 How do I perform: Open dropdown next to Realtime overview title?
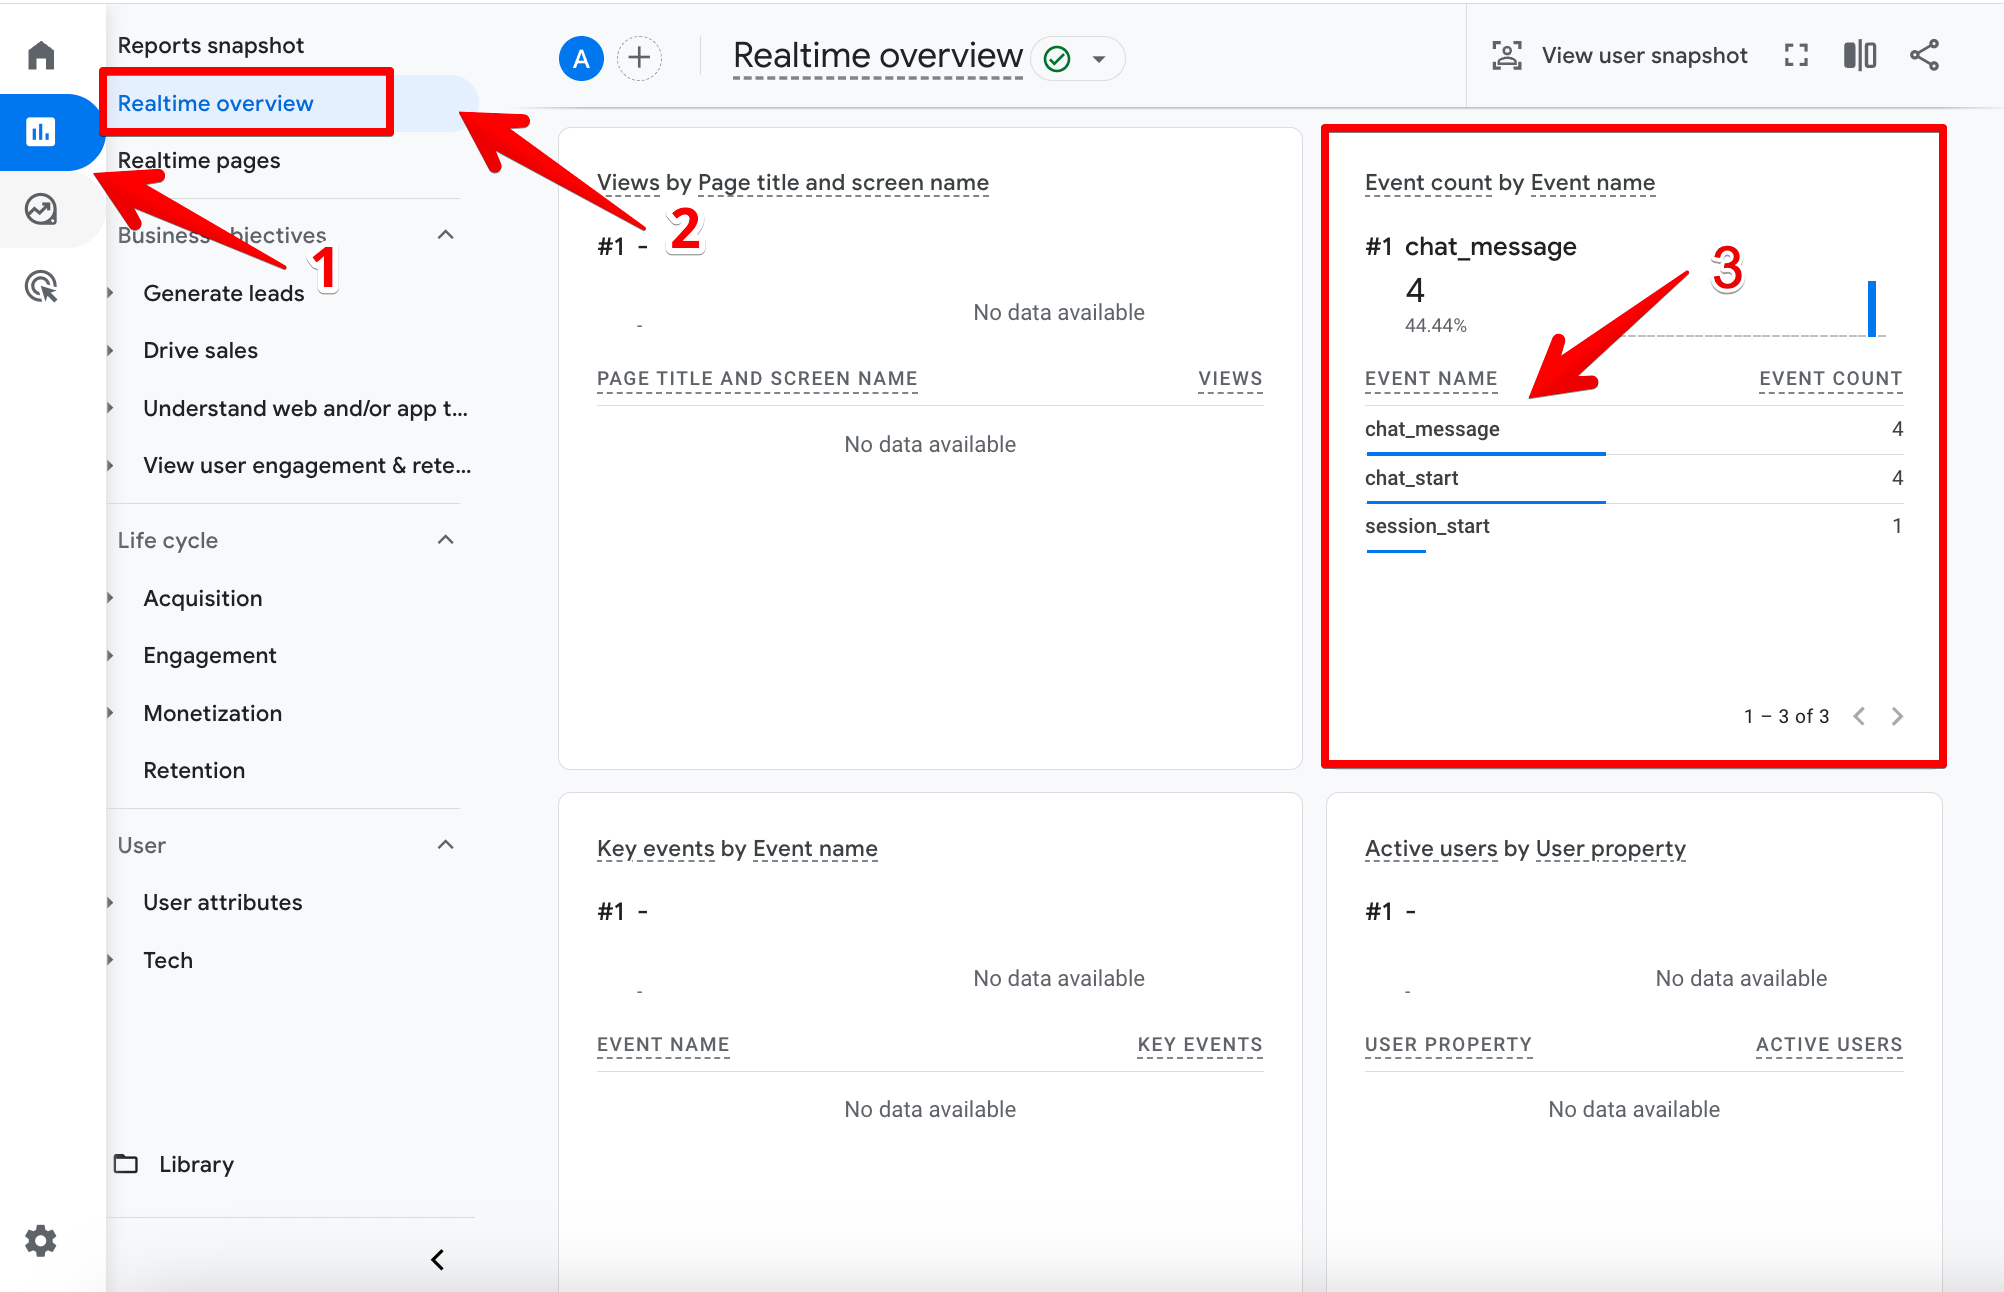click(x=1099, y=58)
